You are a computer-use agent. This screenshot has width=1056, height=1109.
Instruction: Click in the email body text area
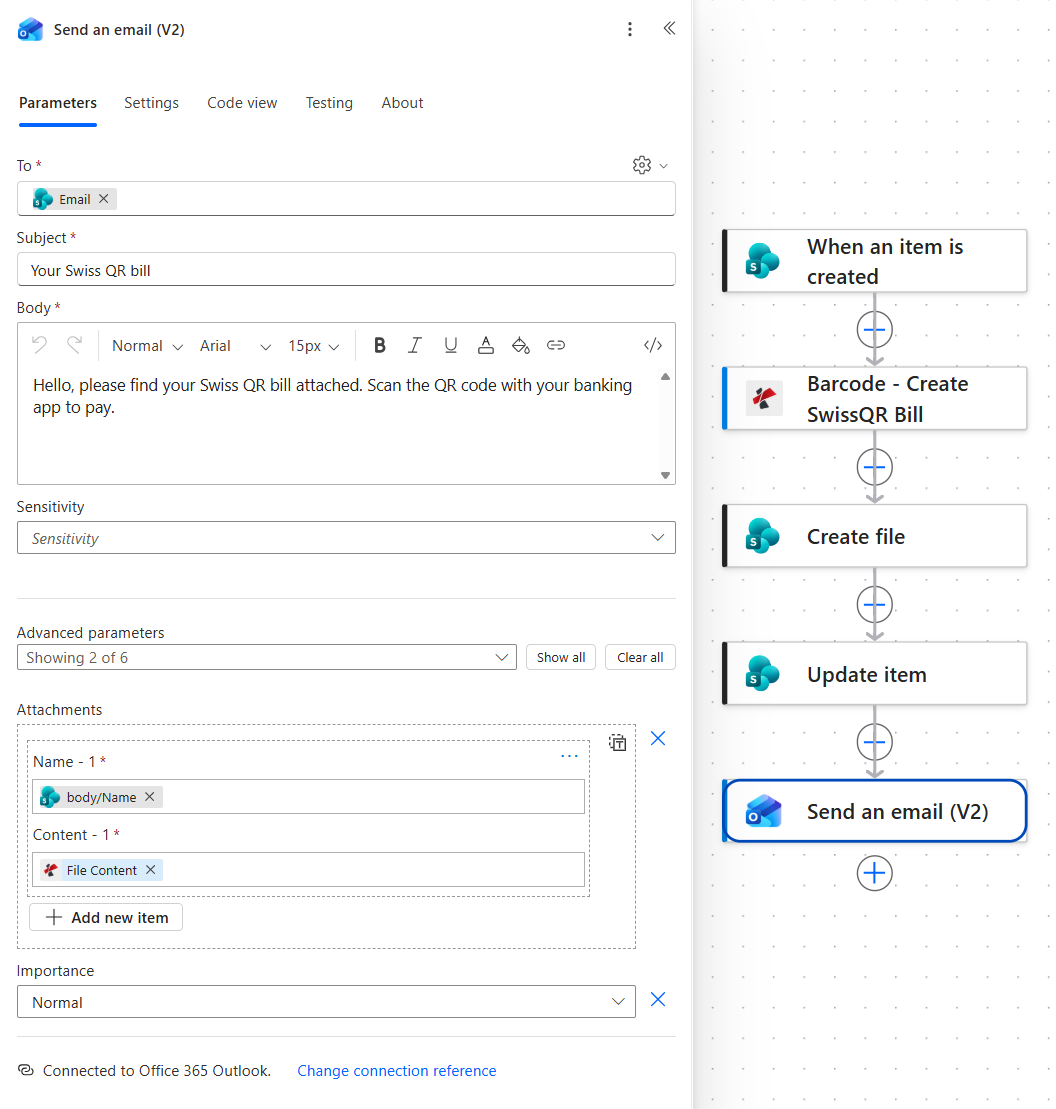coord(338,426)
